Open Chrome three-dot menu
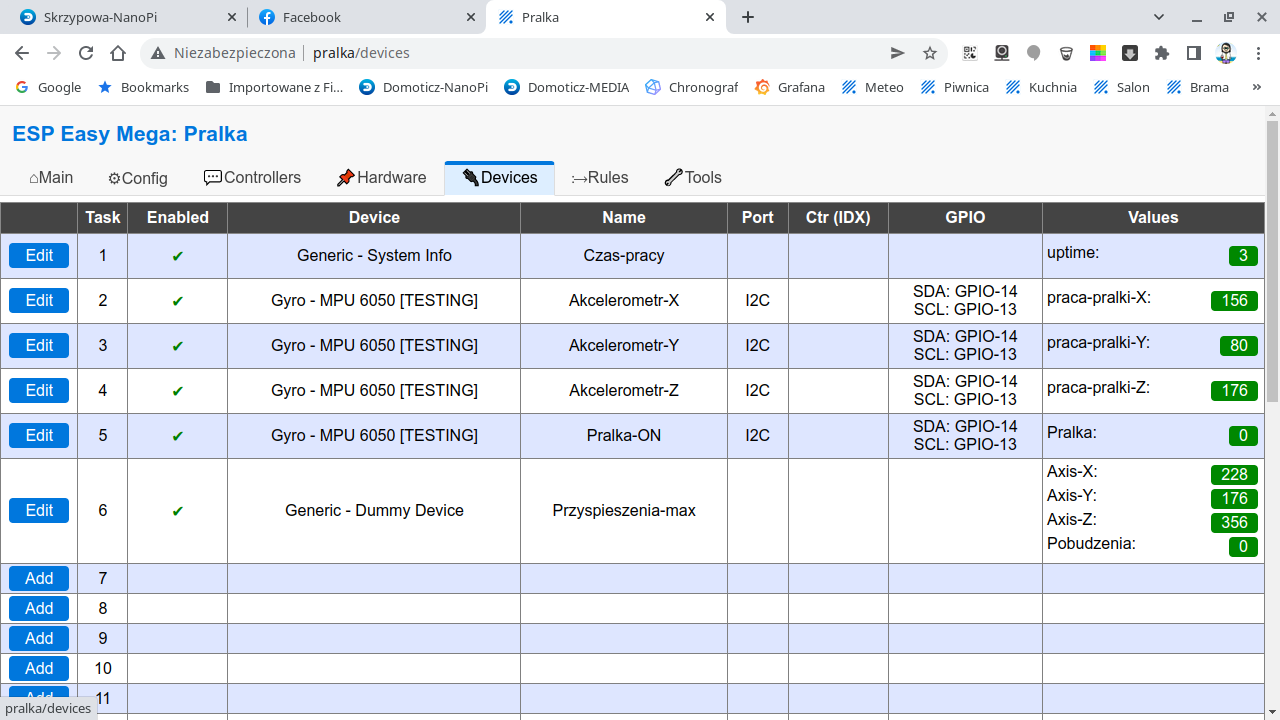Viewport: 1280px width, 720px height. click(1258, 53)
